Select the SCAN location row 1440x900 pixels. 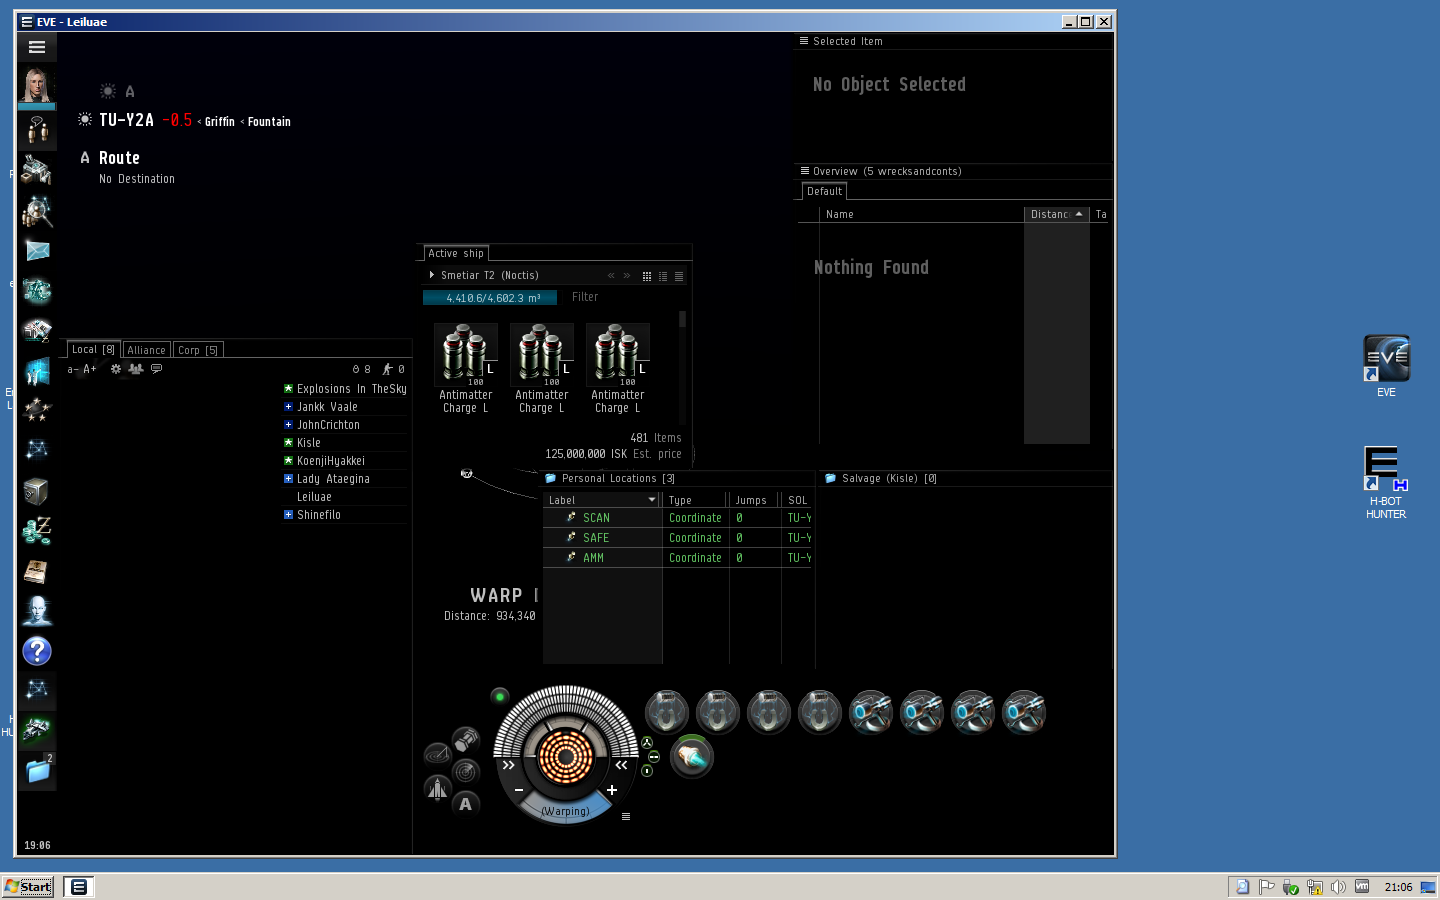pyautogui.click(x=677, y=518)
